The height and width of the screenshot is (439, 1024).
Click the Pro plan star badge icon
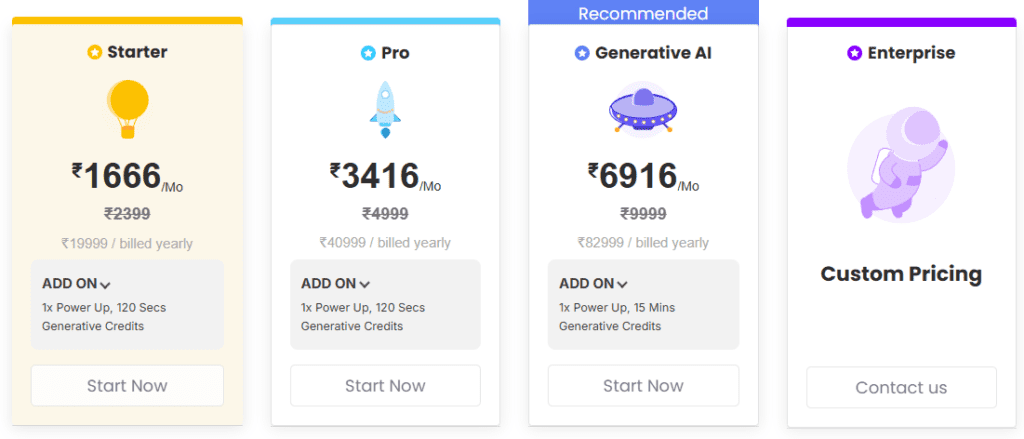tap(368, 53)
